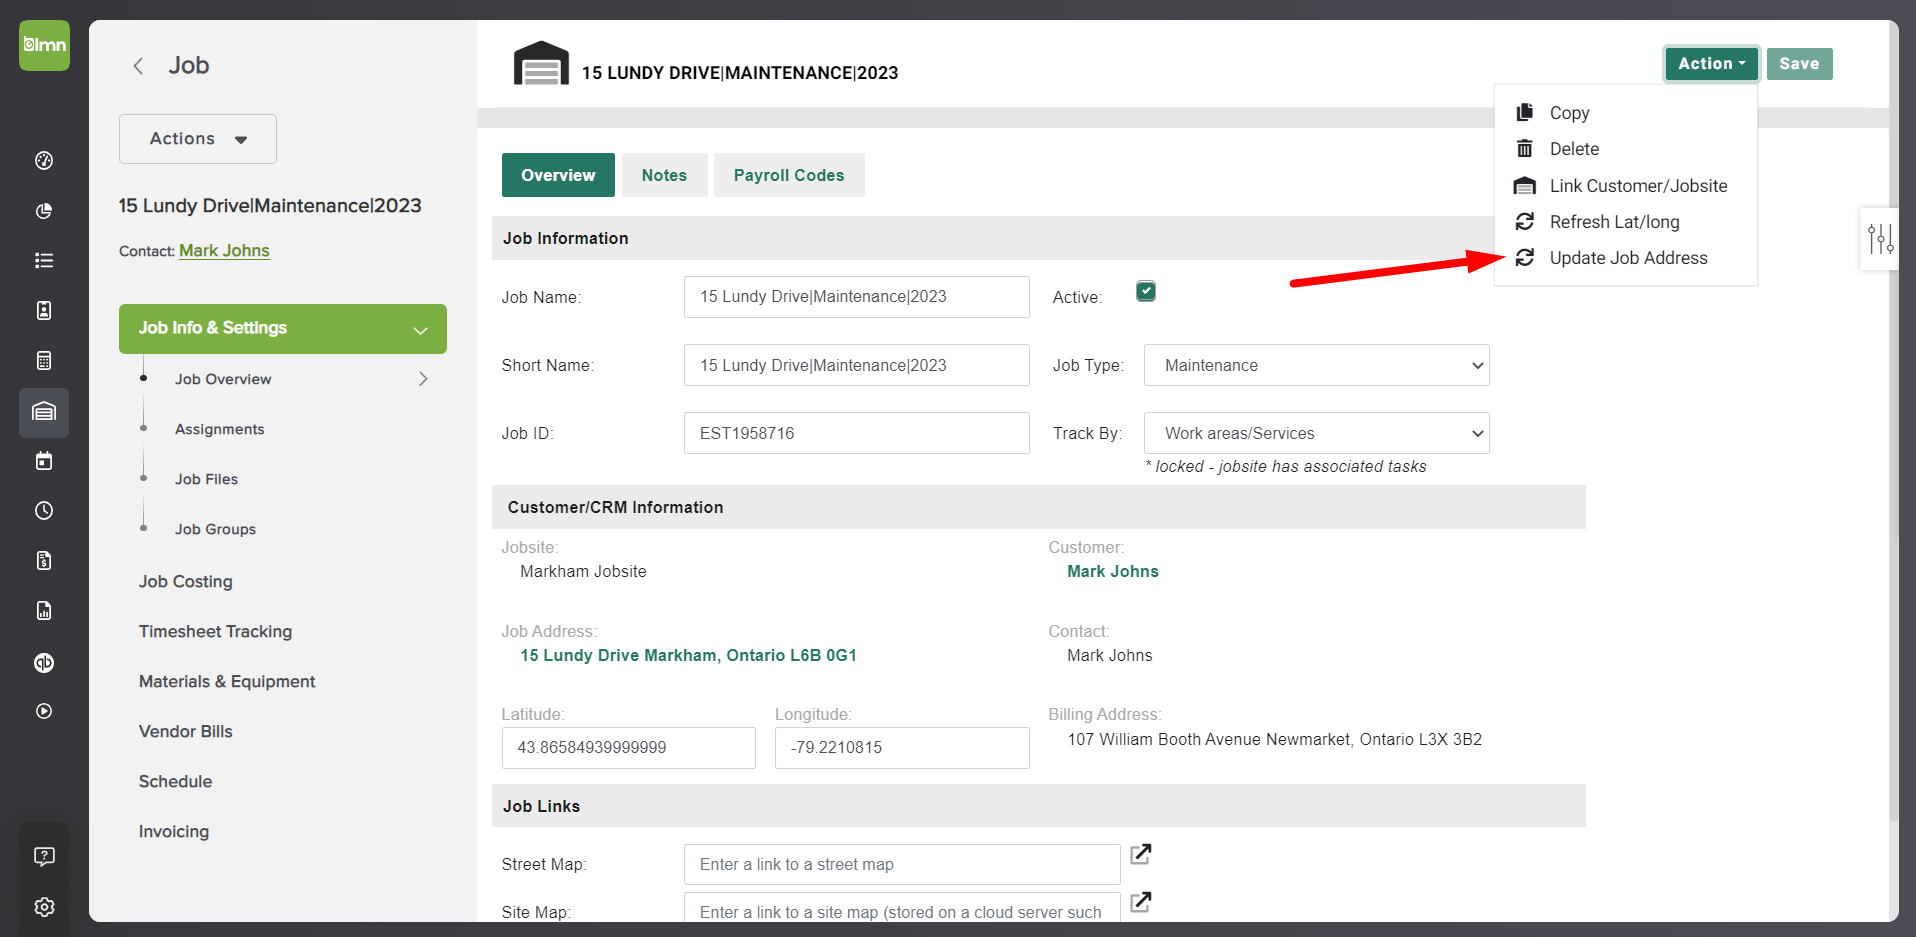Click the Latitude input field
The height and width of the screenshot is (937, 1916).
(629, 748)
